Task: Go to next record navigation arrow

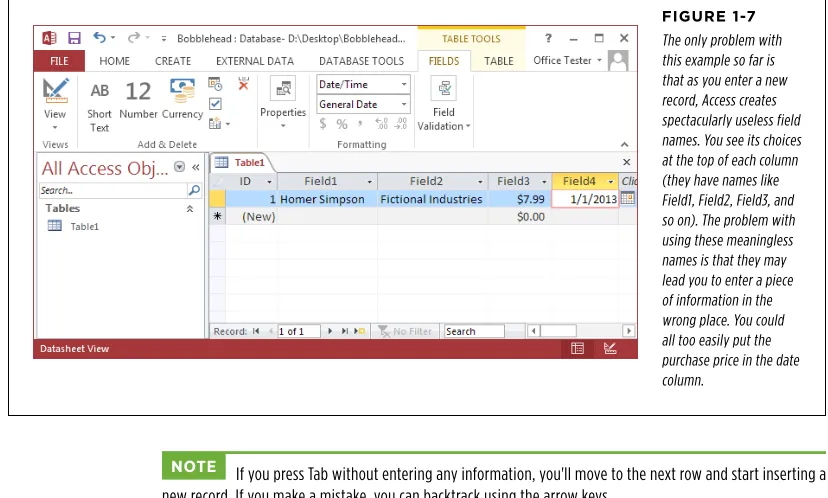Action: 330,331
